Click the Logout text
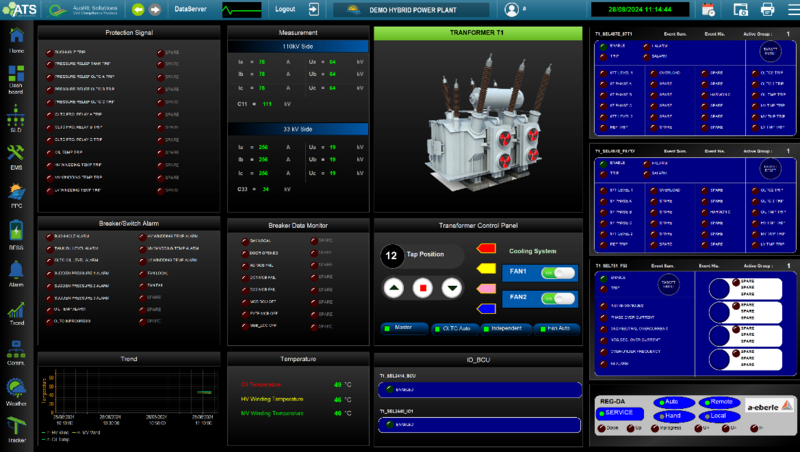Screen dimensions: 800x452 point(285,9)
